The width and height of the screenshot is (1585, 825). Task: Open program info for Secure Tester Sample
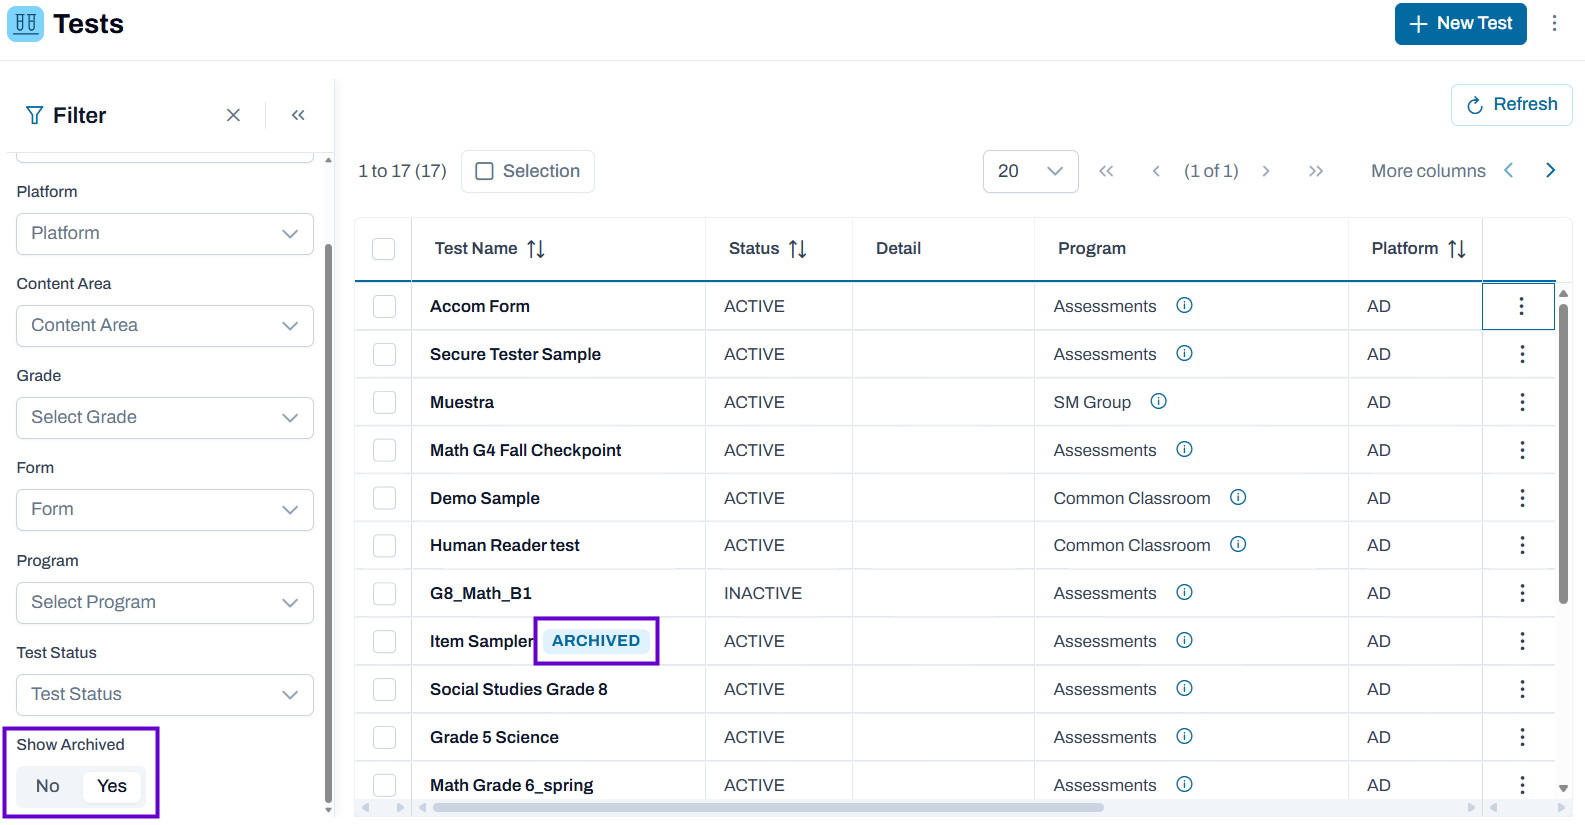[x=1184, y=353]
